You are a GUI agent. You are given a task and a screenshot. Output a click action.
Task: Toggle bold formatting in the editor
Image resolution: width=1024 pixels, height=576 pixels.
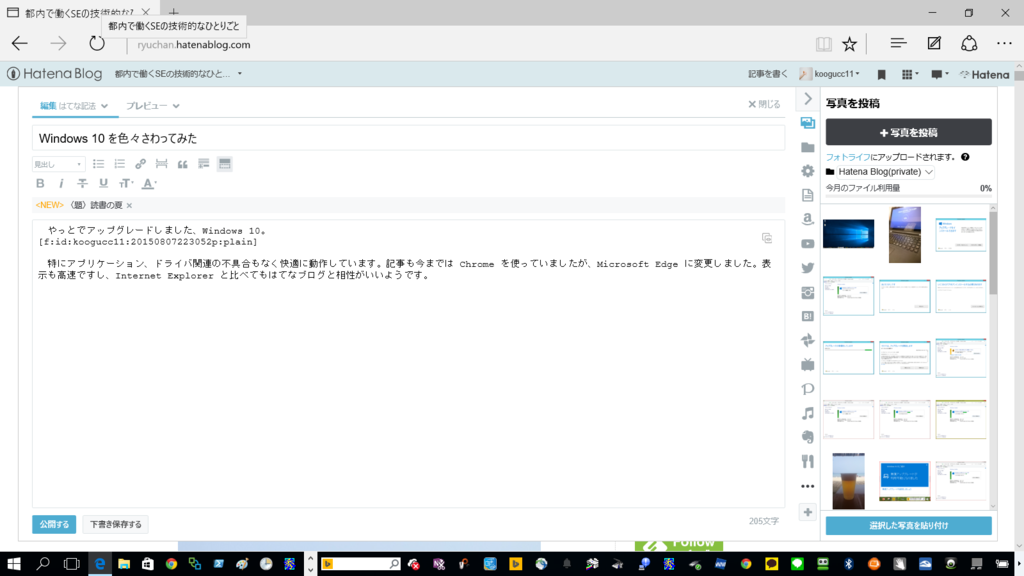[x=40, y=183]
